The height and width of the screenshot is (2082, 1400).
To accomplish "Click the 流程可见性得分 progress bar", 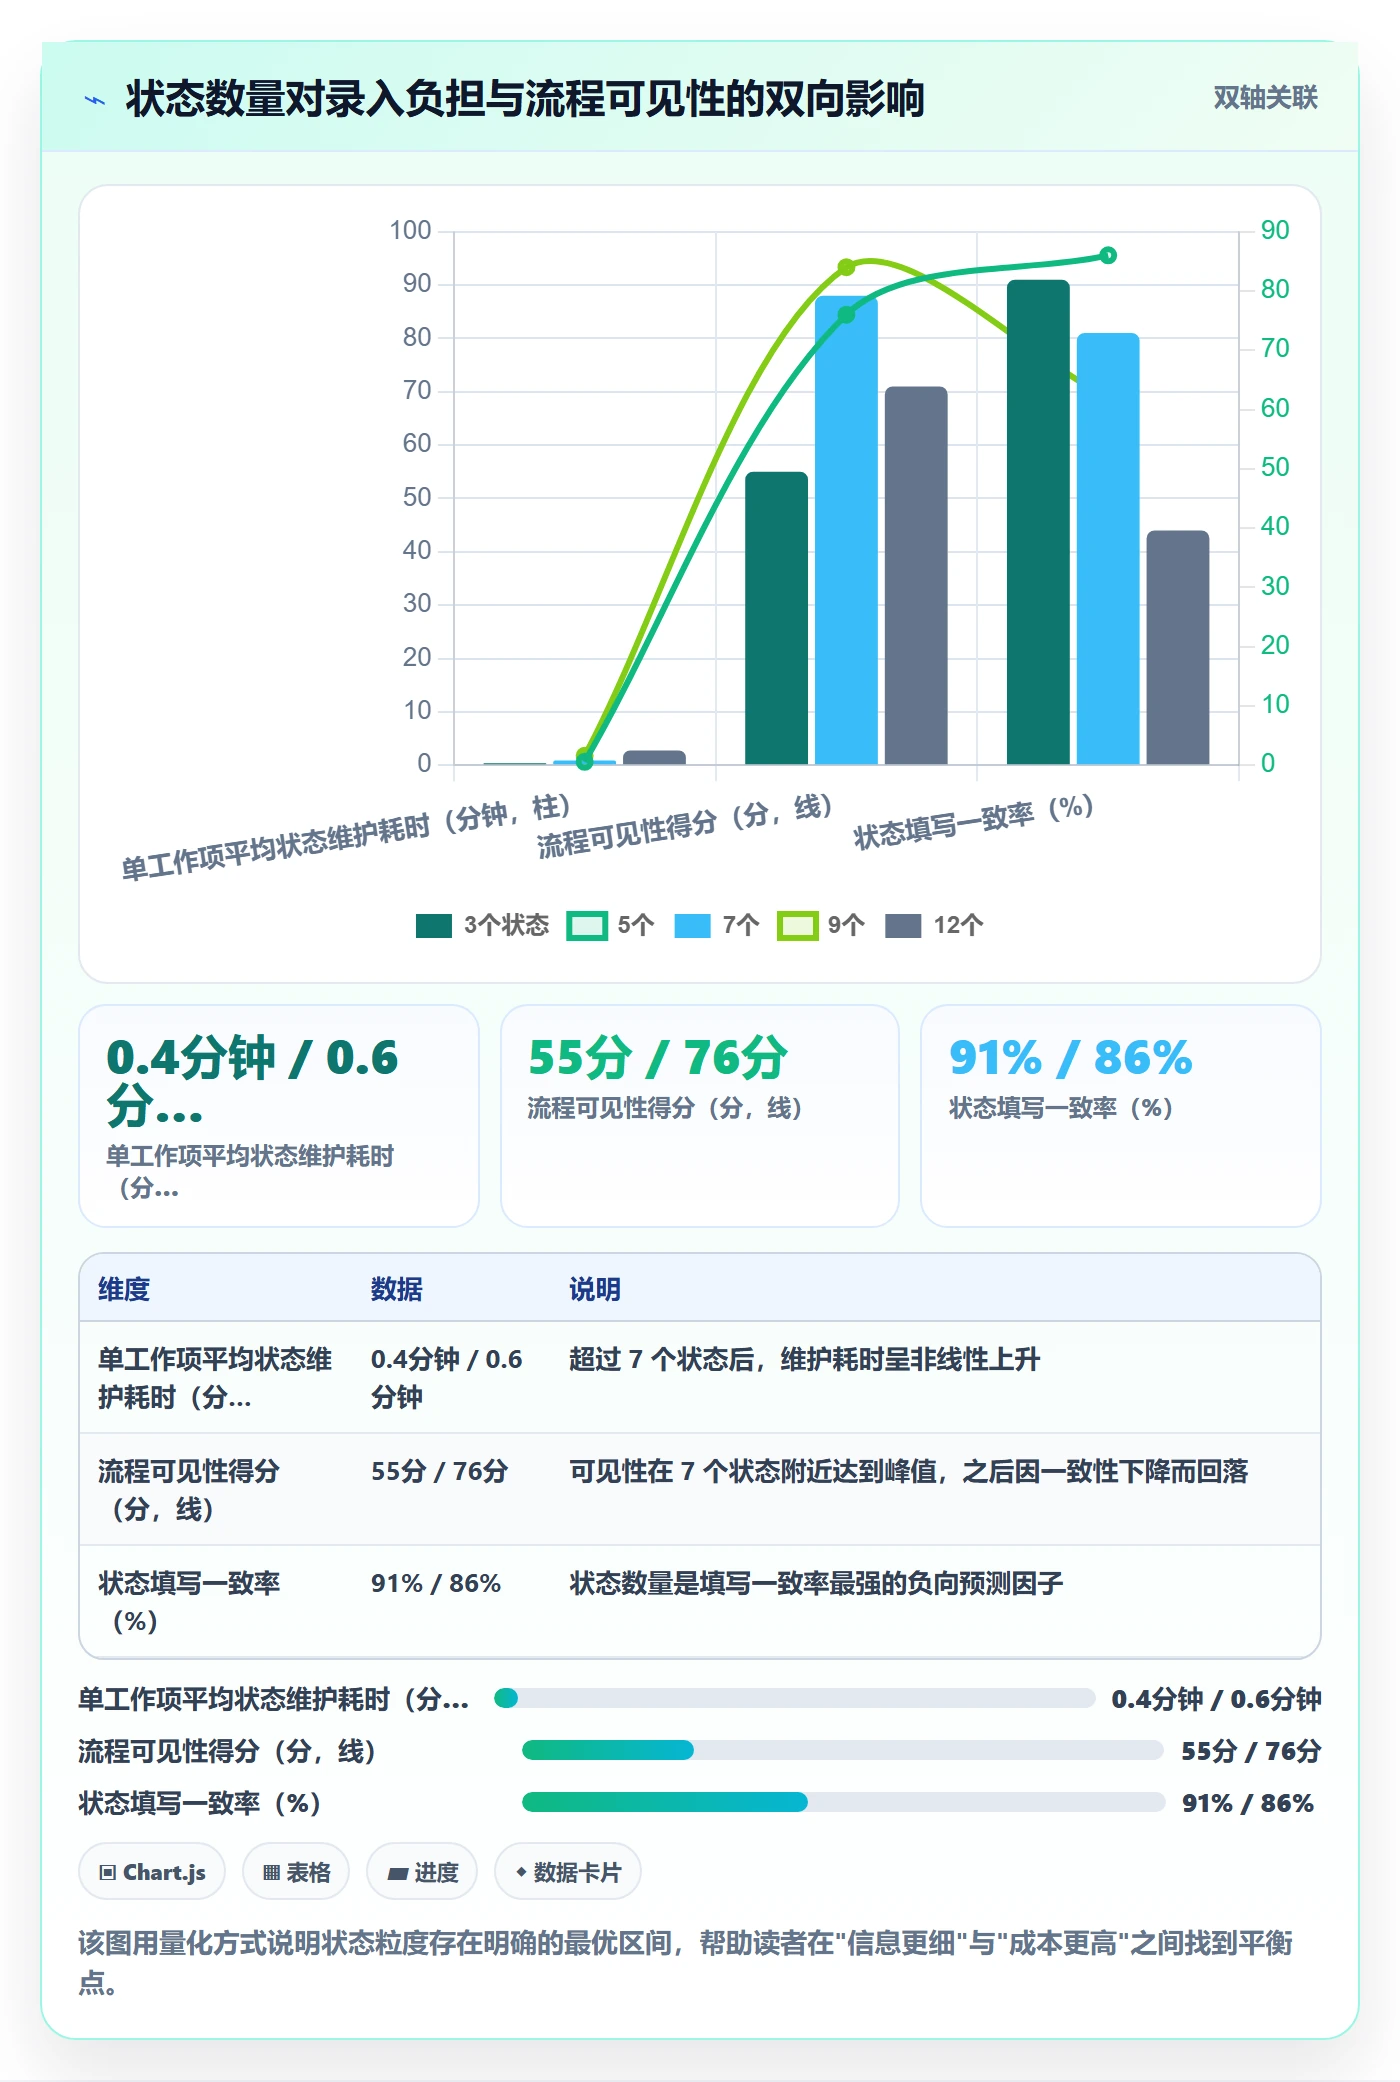I will (842, 1750).
